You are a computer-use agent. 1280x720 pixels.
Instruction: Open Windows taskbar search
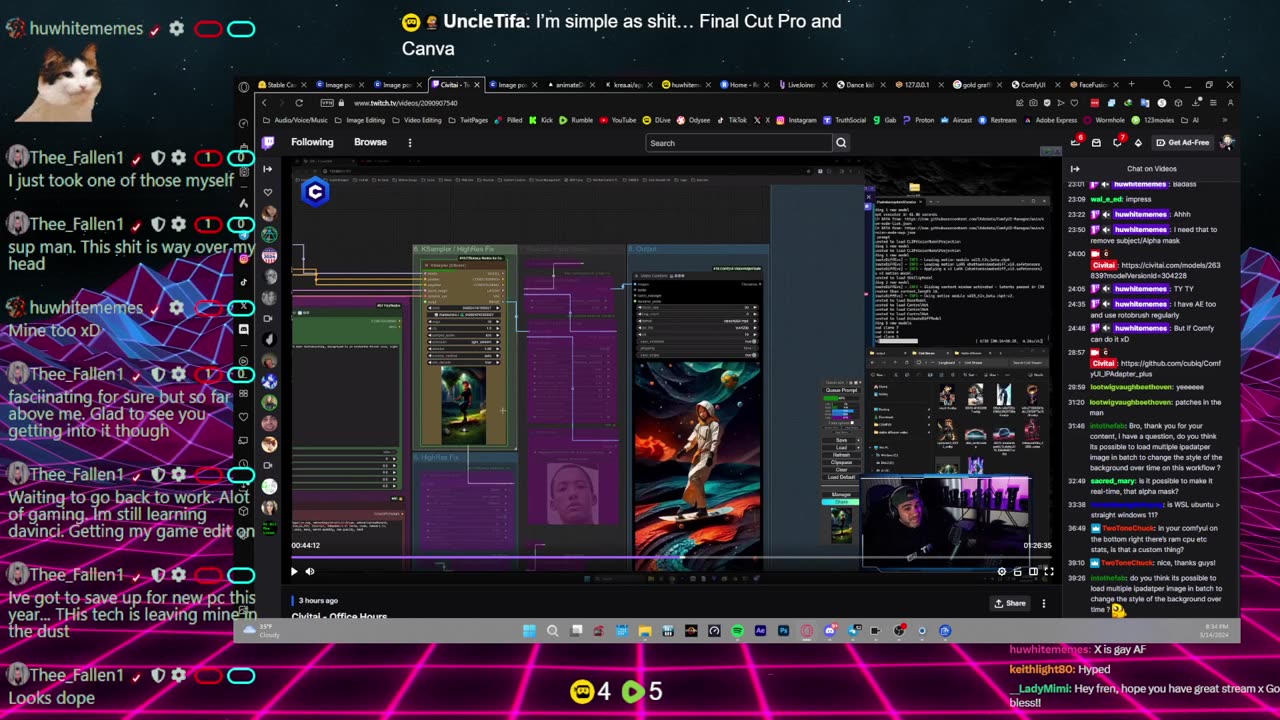click(552, 631)
